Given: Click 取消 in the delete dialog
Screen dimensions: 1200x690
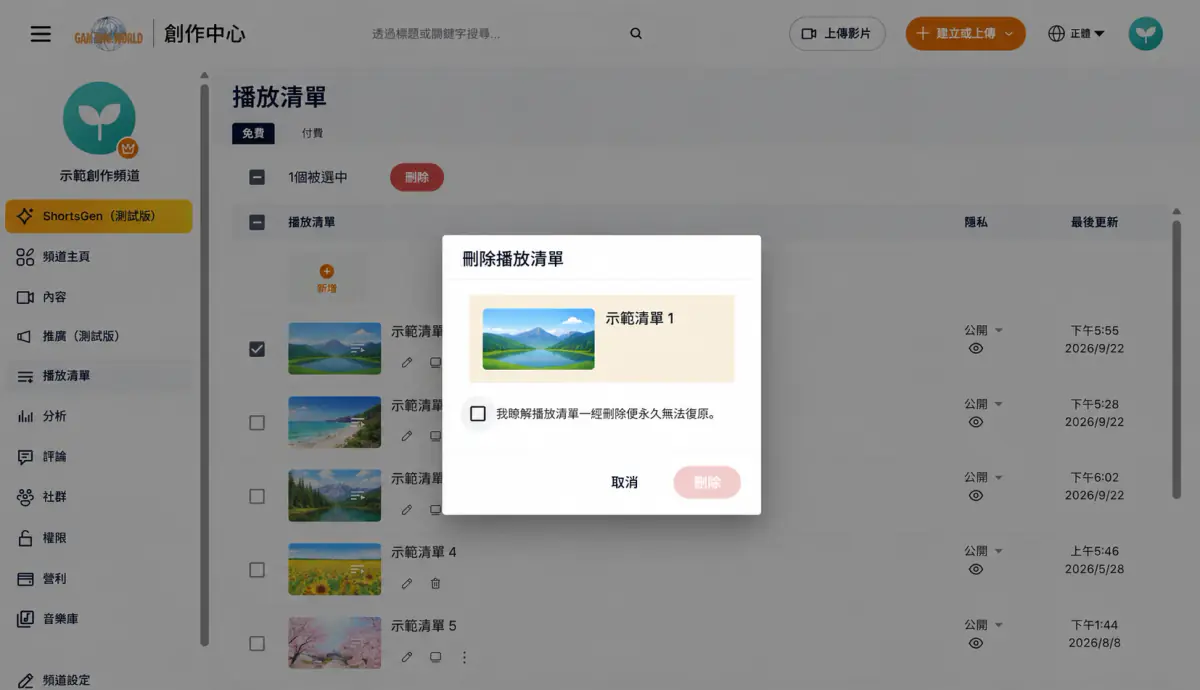Looking at the screenshot, I should [625, 482].
